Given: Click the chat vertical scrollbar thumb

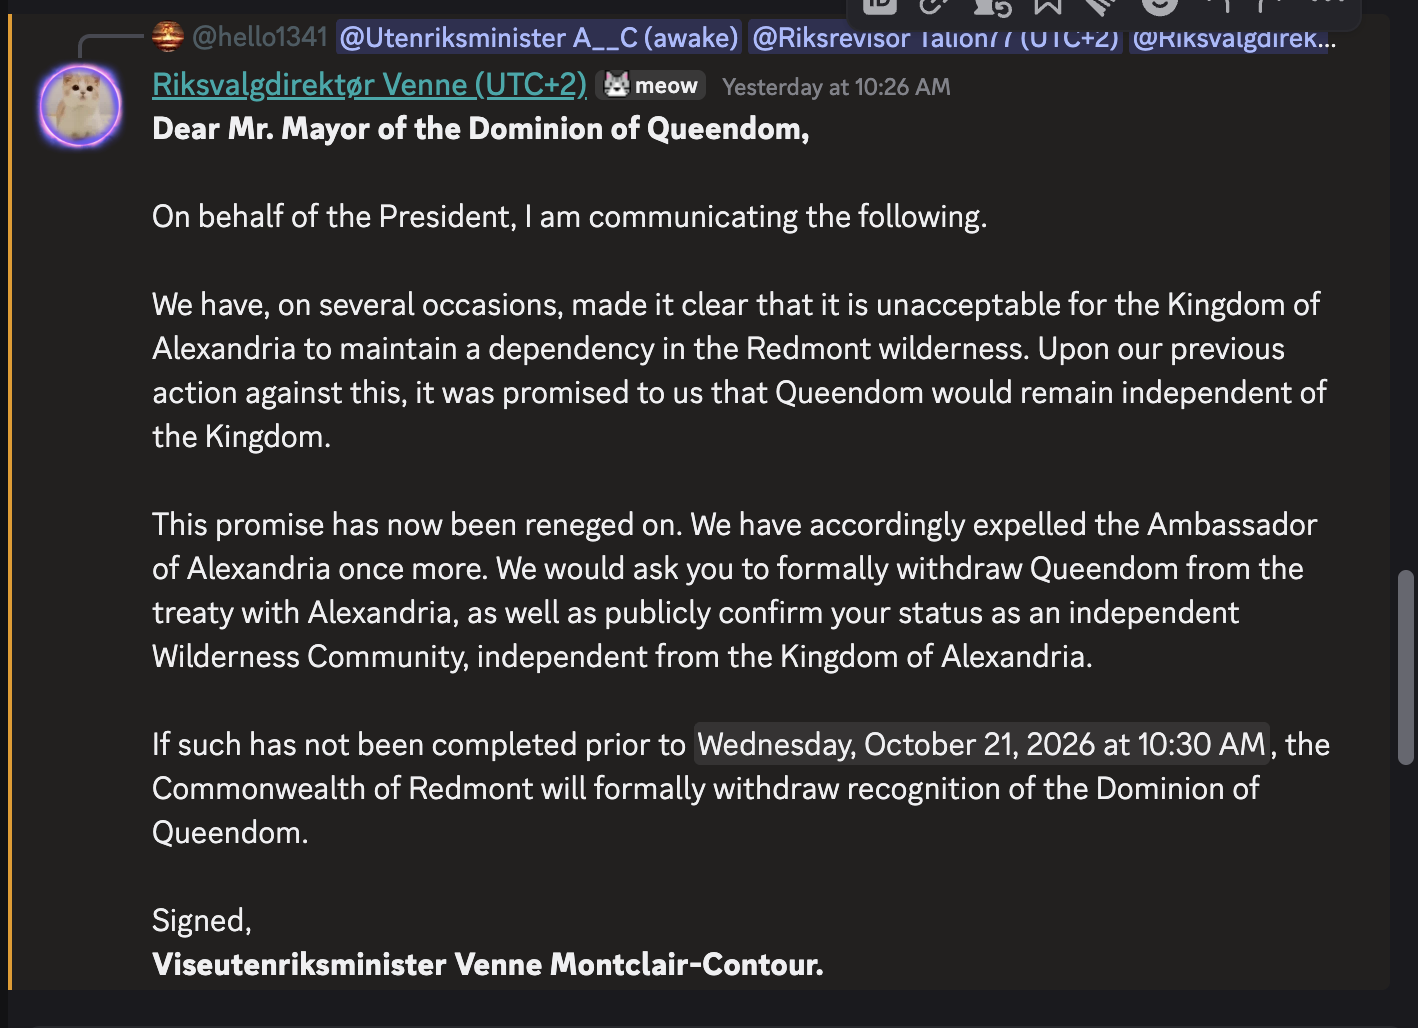Looking at the screenshot, I should click(x=1406, y=667).
